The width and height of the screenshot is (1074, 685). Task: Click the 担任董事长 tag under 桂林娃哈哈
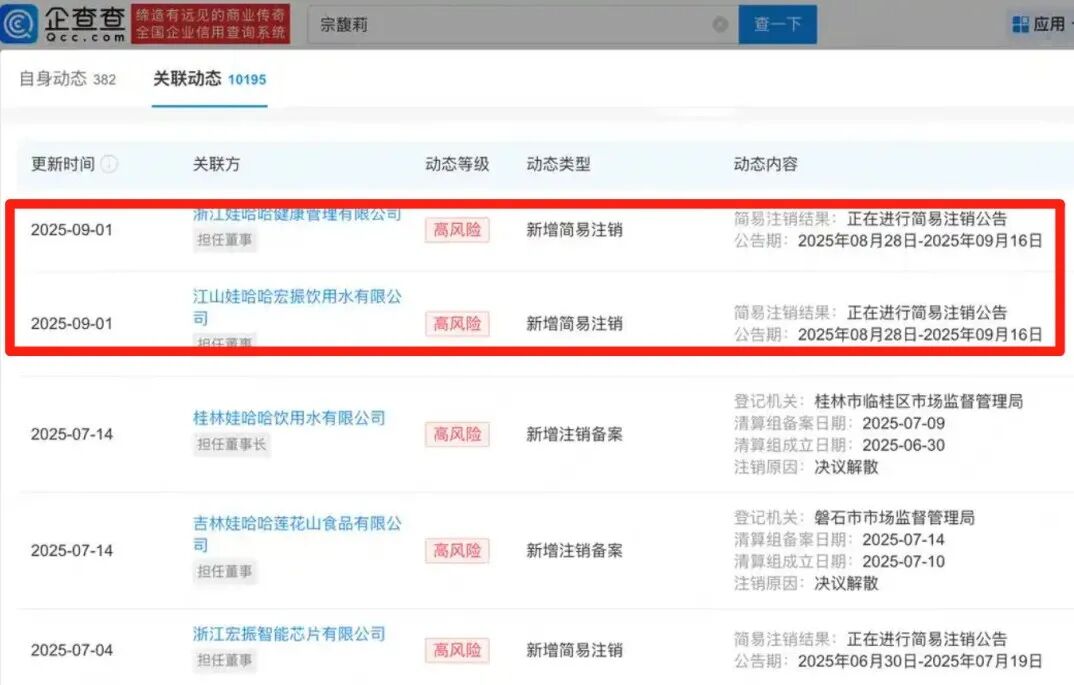pyautogui.click(x=231, y=445)
